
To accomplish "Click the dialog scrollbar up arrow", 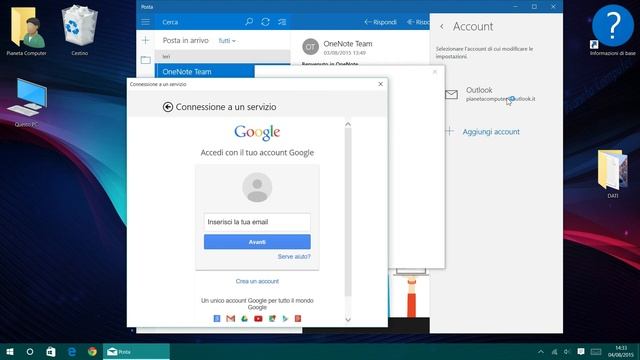I will pos(348,124).
